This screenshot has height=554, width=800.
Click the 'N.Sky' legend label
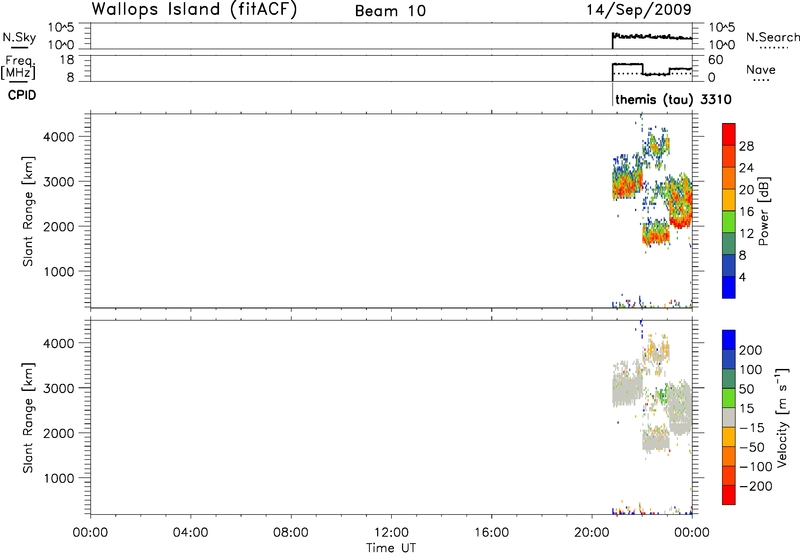click(19, 37)
